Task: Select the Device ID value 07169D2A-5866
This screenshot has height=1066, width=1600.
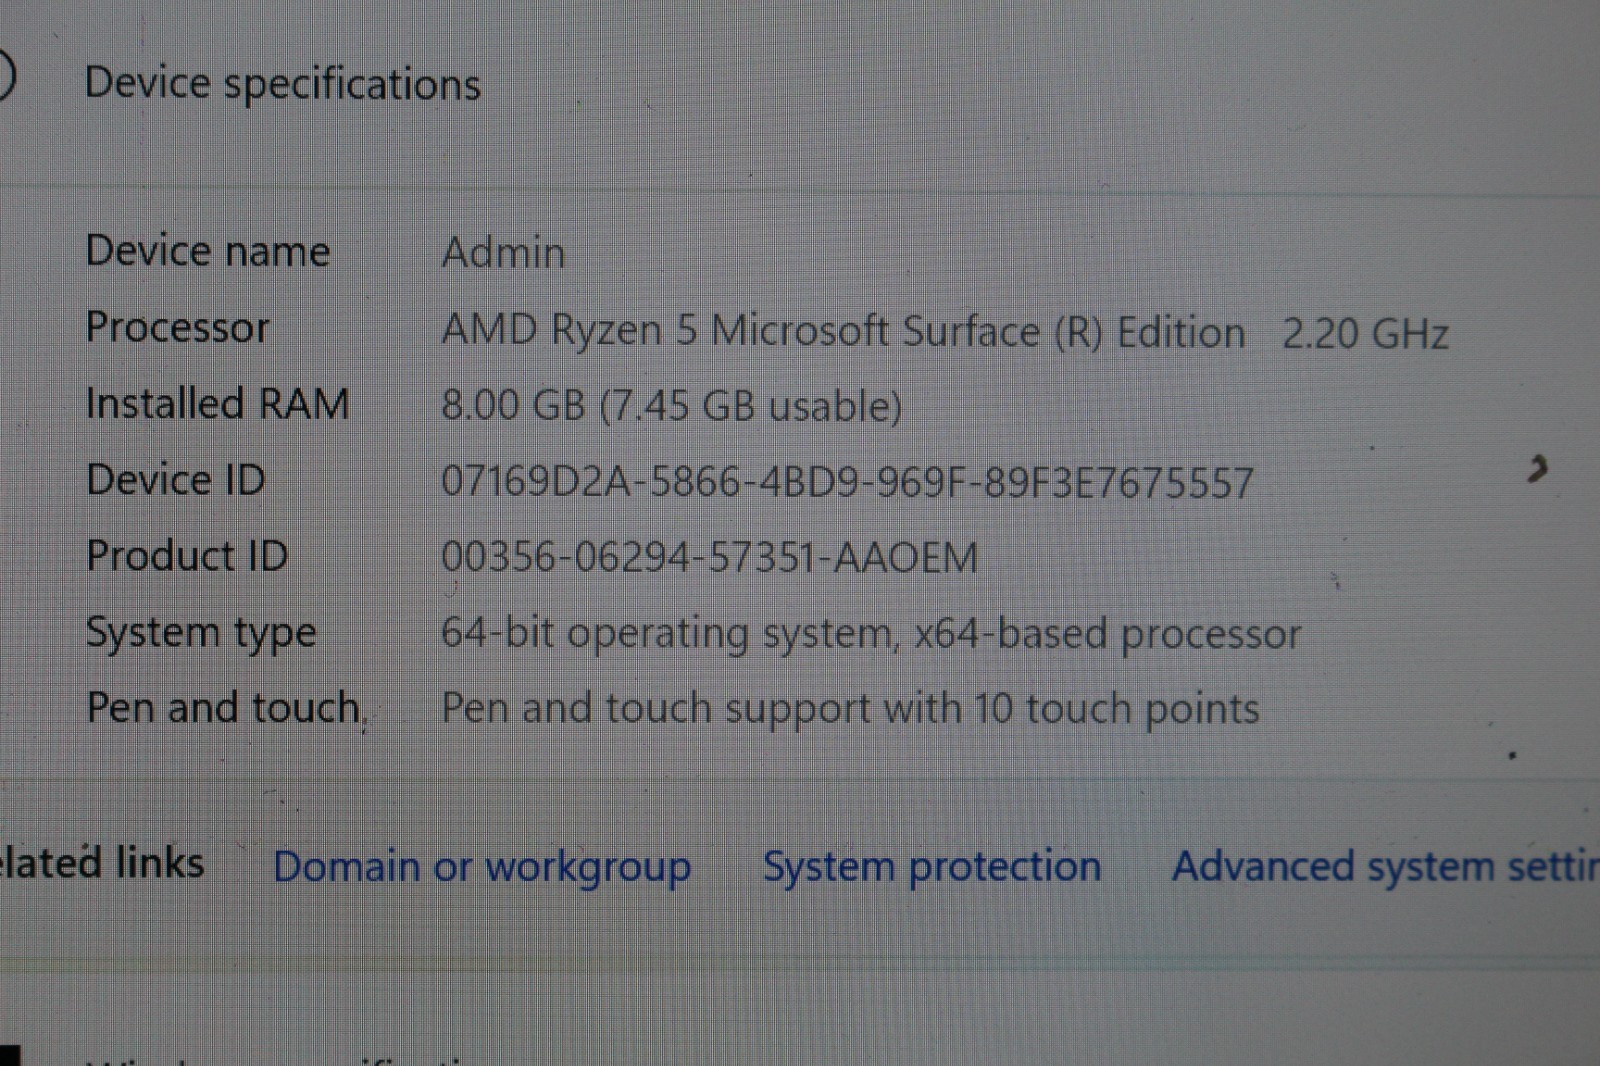Action: (x=847, y=482)
